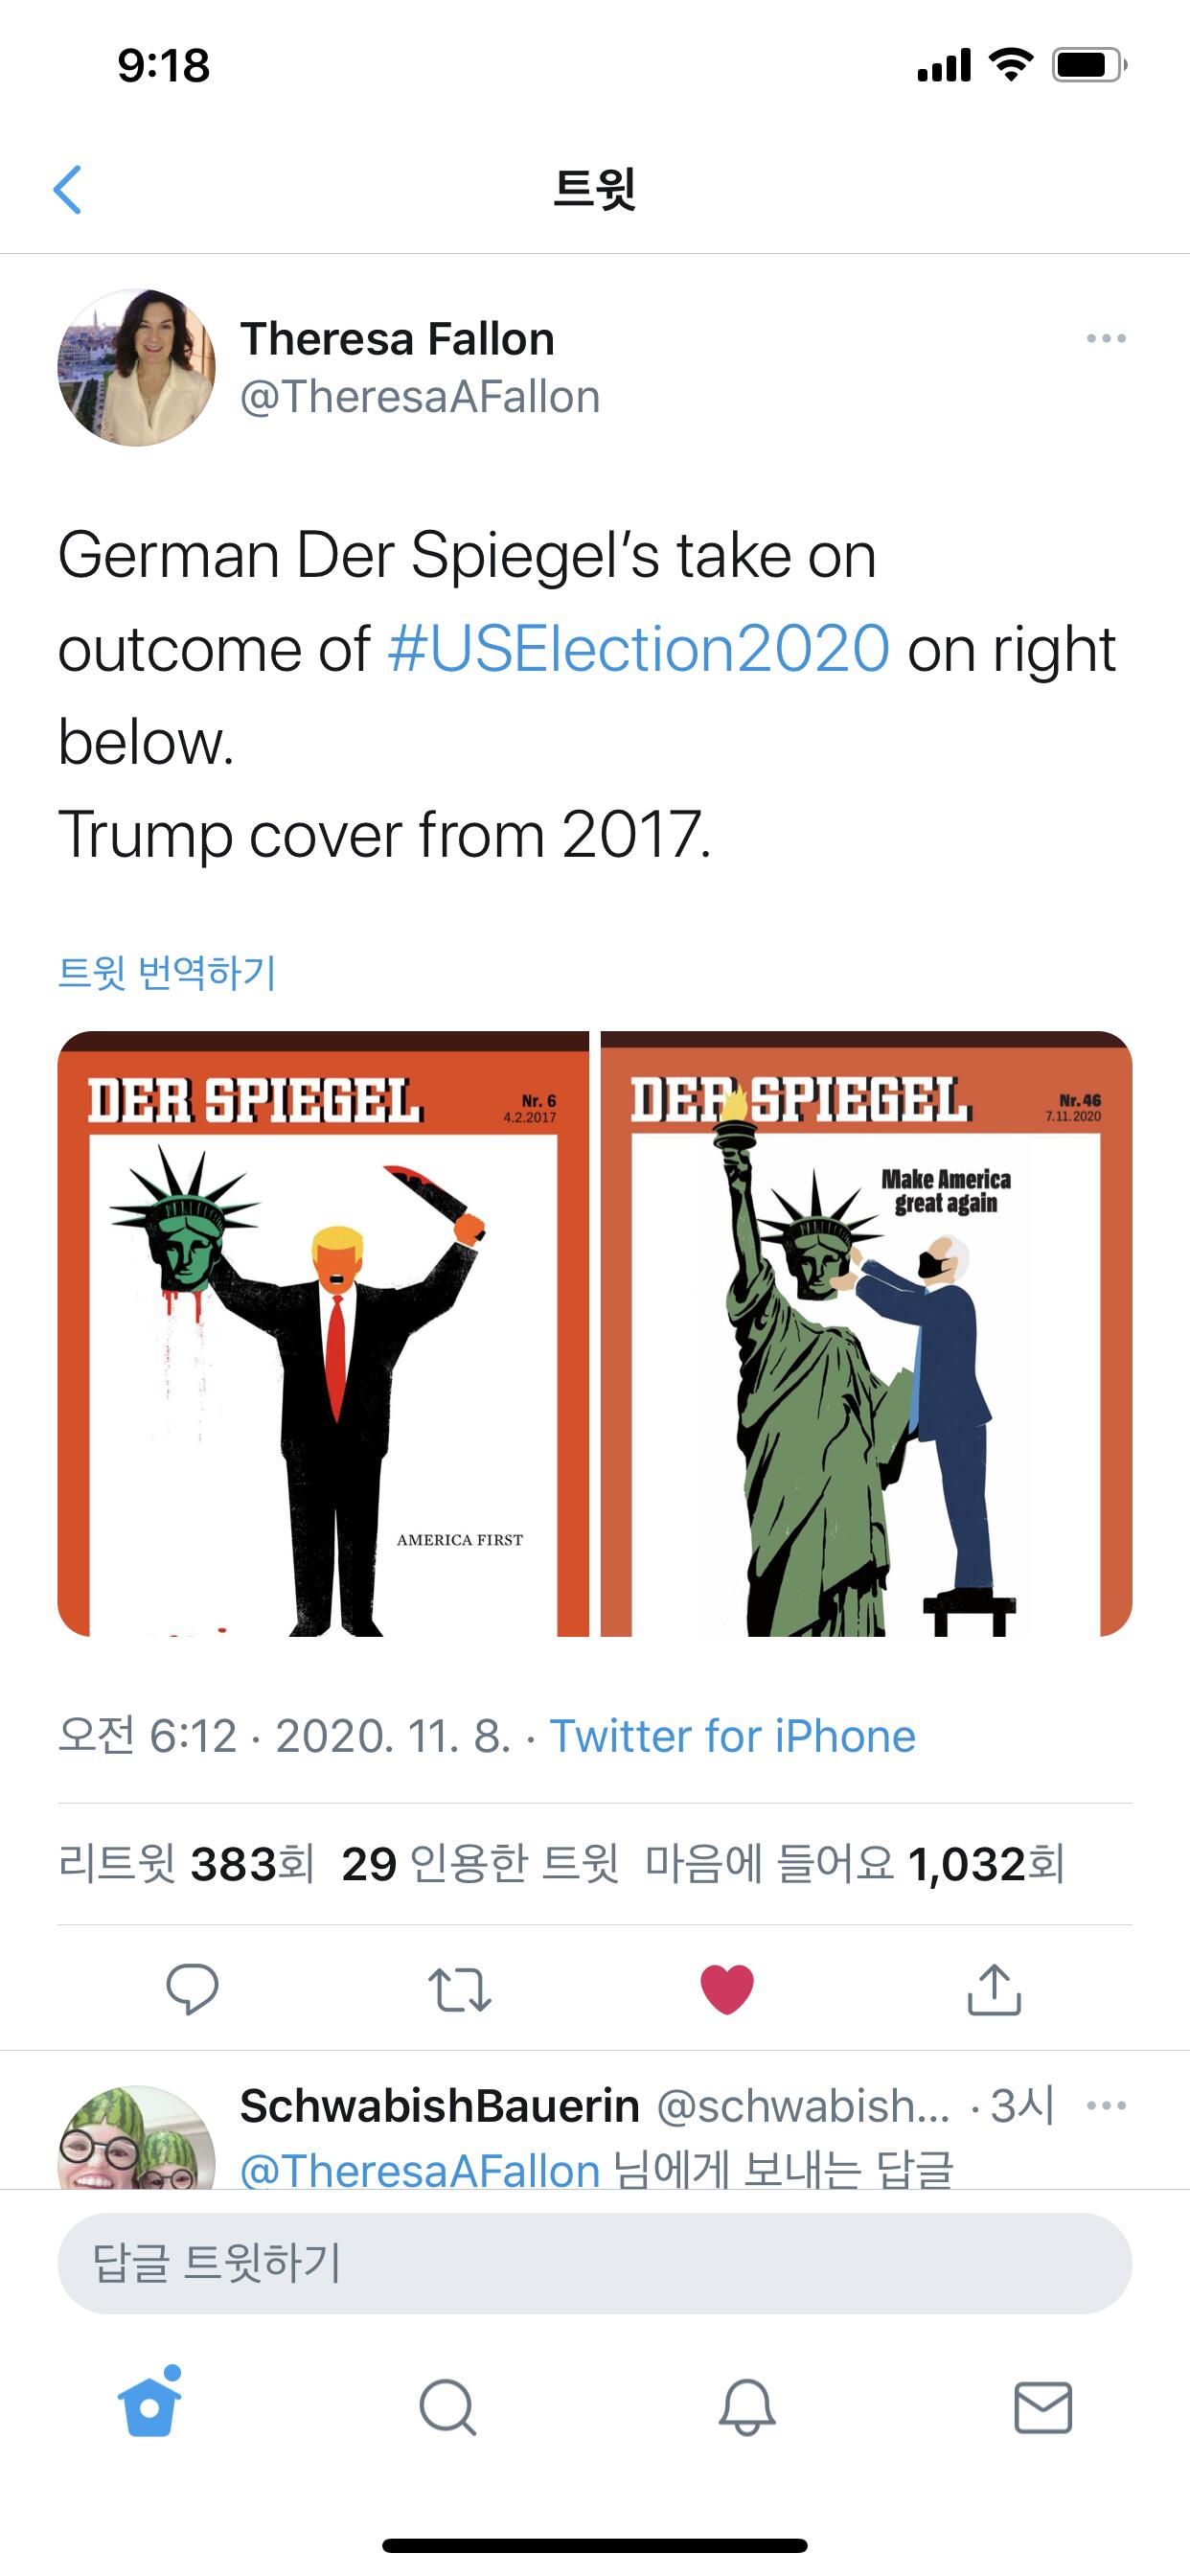Screen dimensions: 1190x2576
Task: Unlike the tweet with the red heart
Action: pyautogui.click(x=727, y=1988)
